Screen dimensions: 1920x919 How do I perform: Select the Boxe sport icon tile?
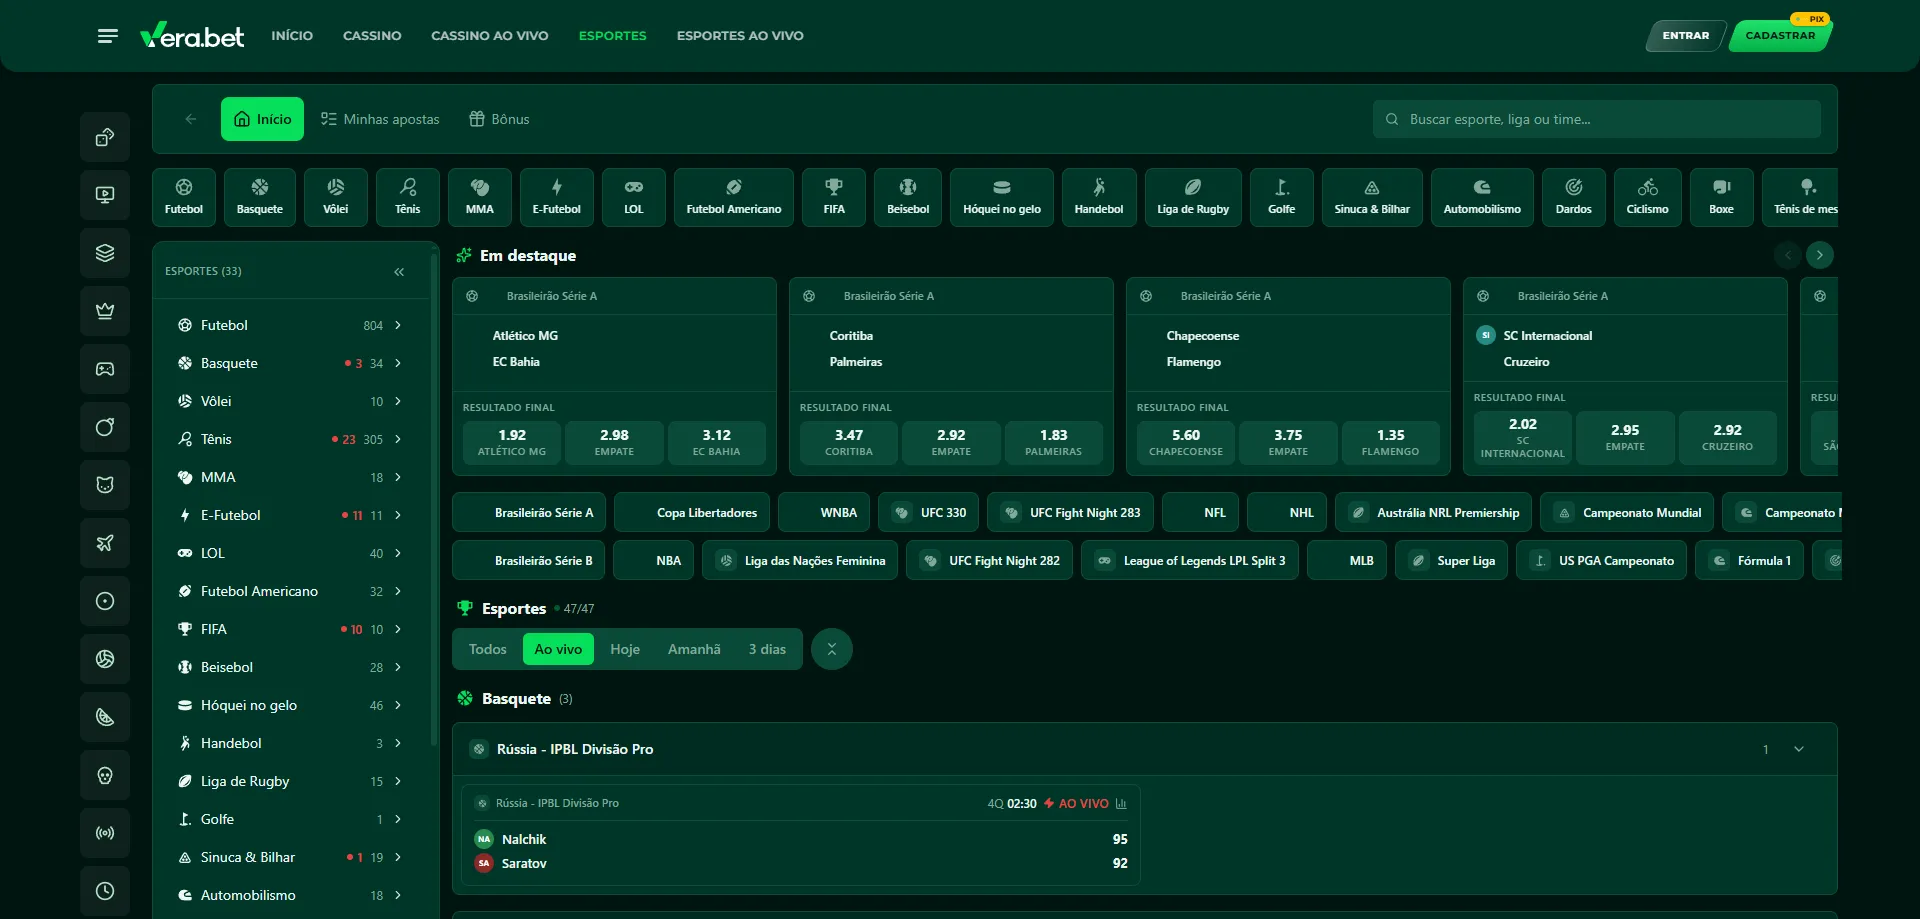coord(1722,197)
